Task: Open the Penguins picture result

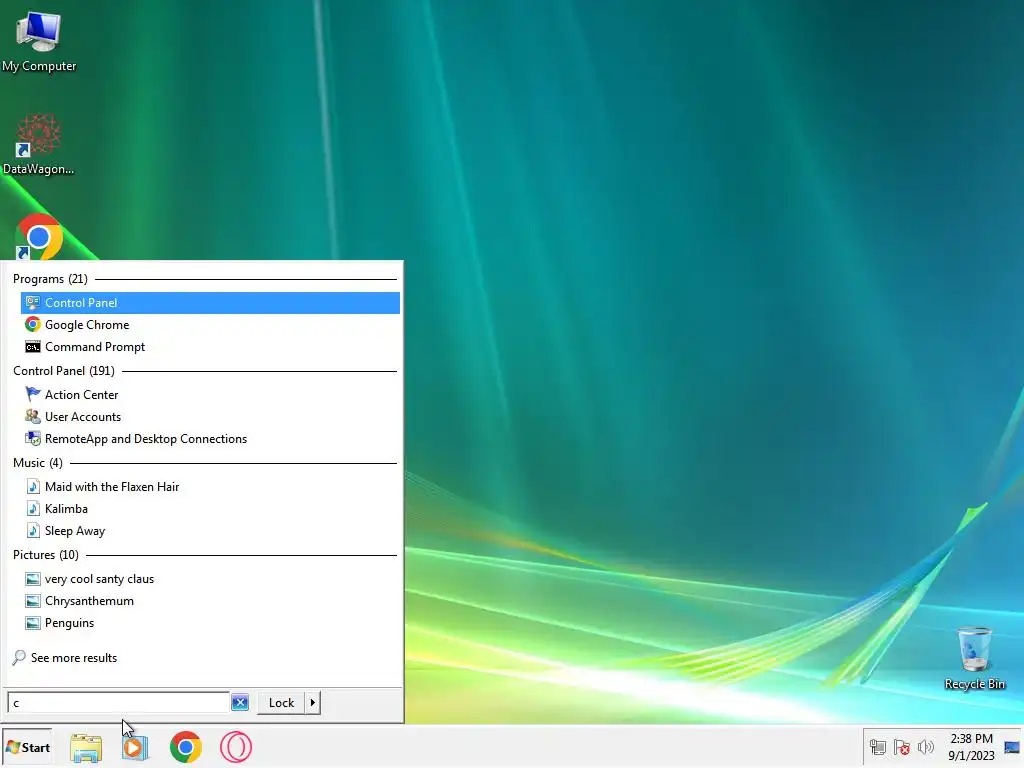Action: click(x=210, y=623)
